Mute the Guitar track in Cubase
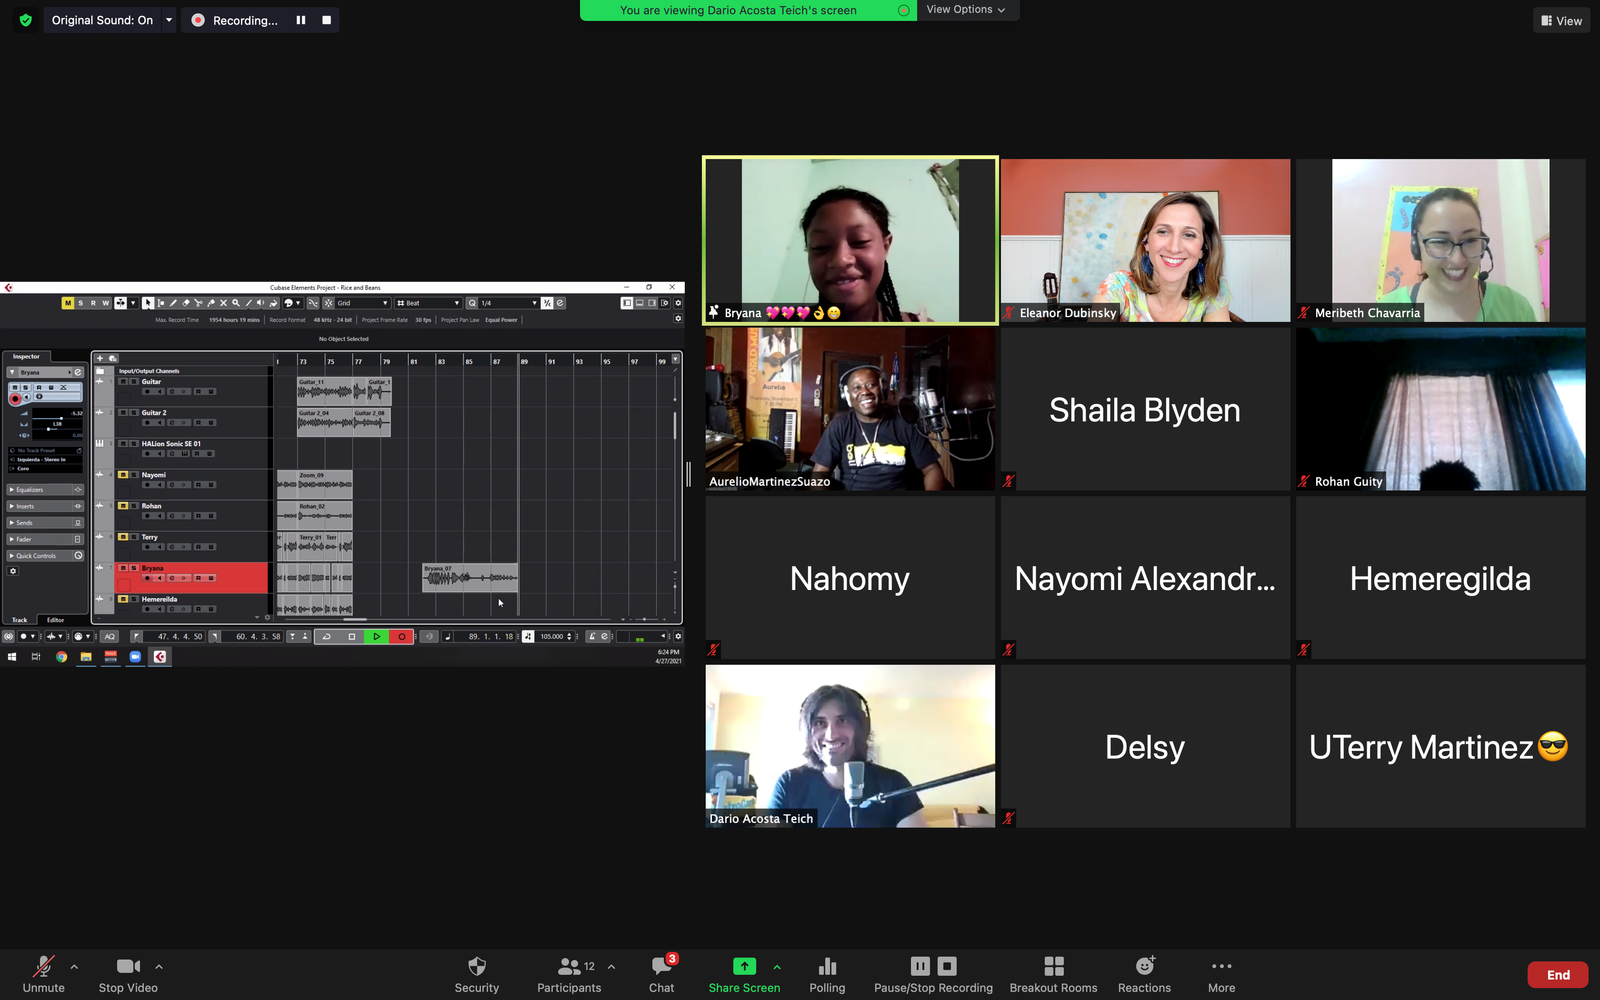Viewport: 1600px width, 1000px height. 123,382
